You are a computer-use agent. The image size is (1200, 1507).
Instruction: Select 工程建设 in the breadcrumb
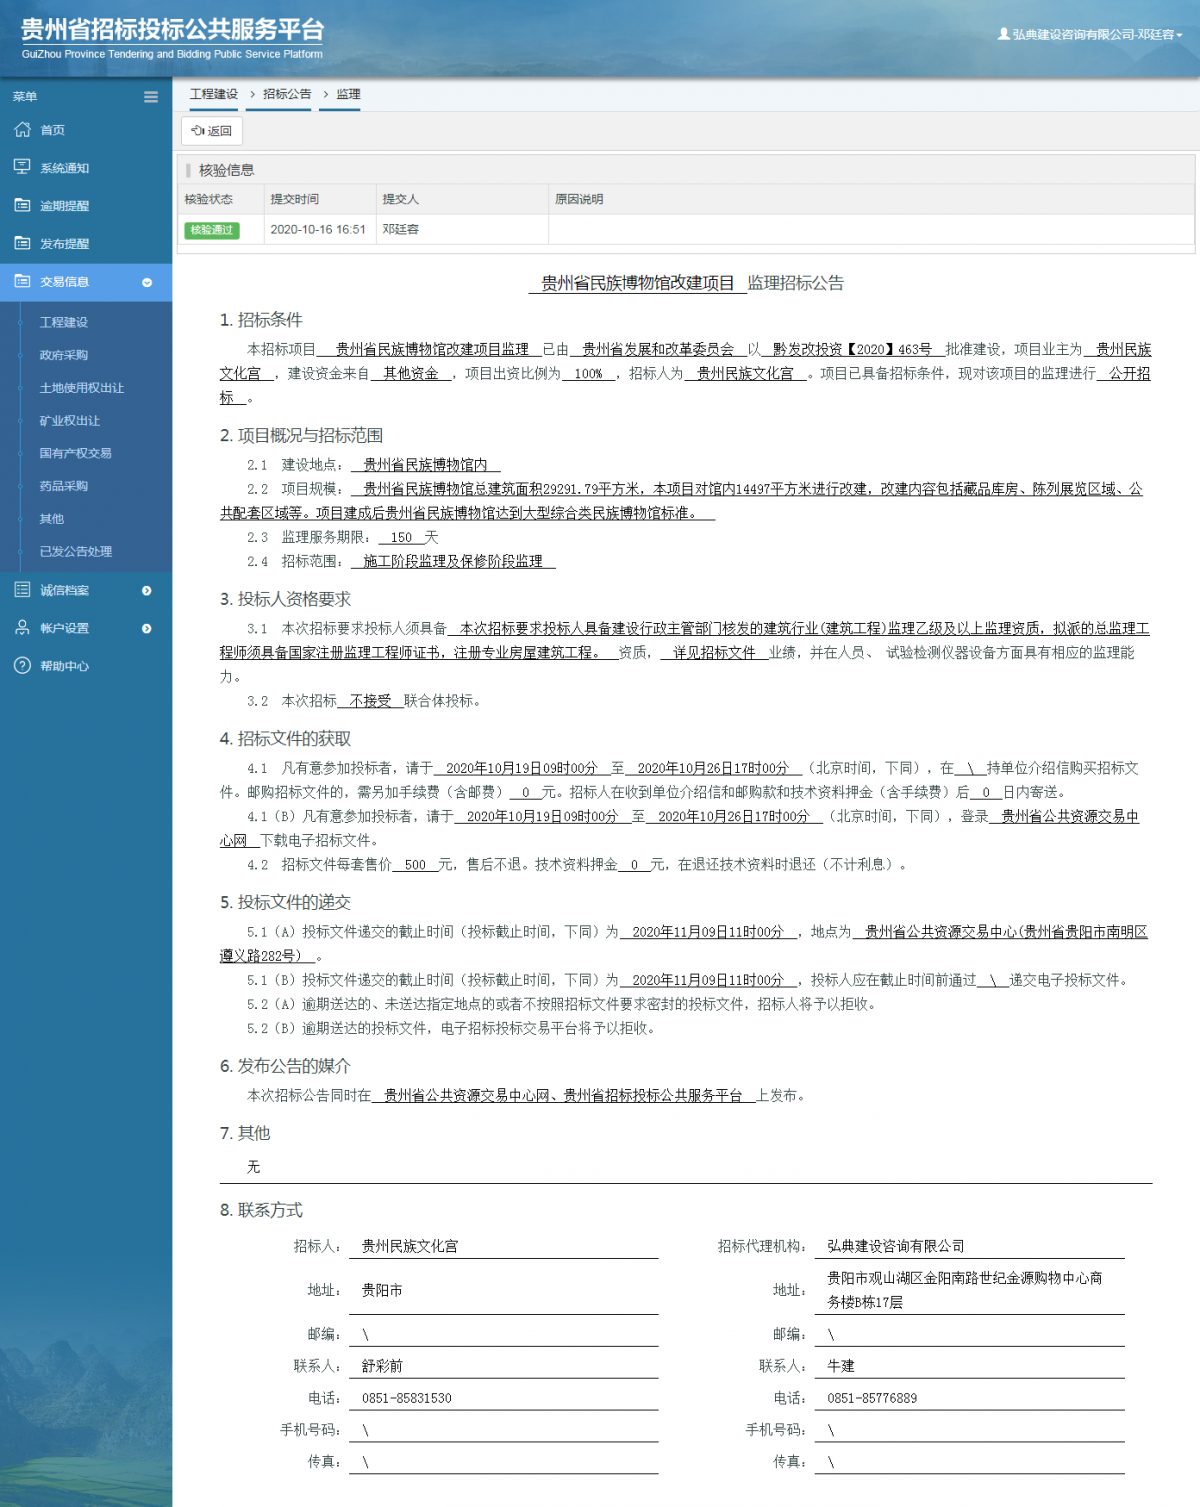(212, 93)
